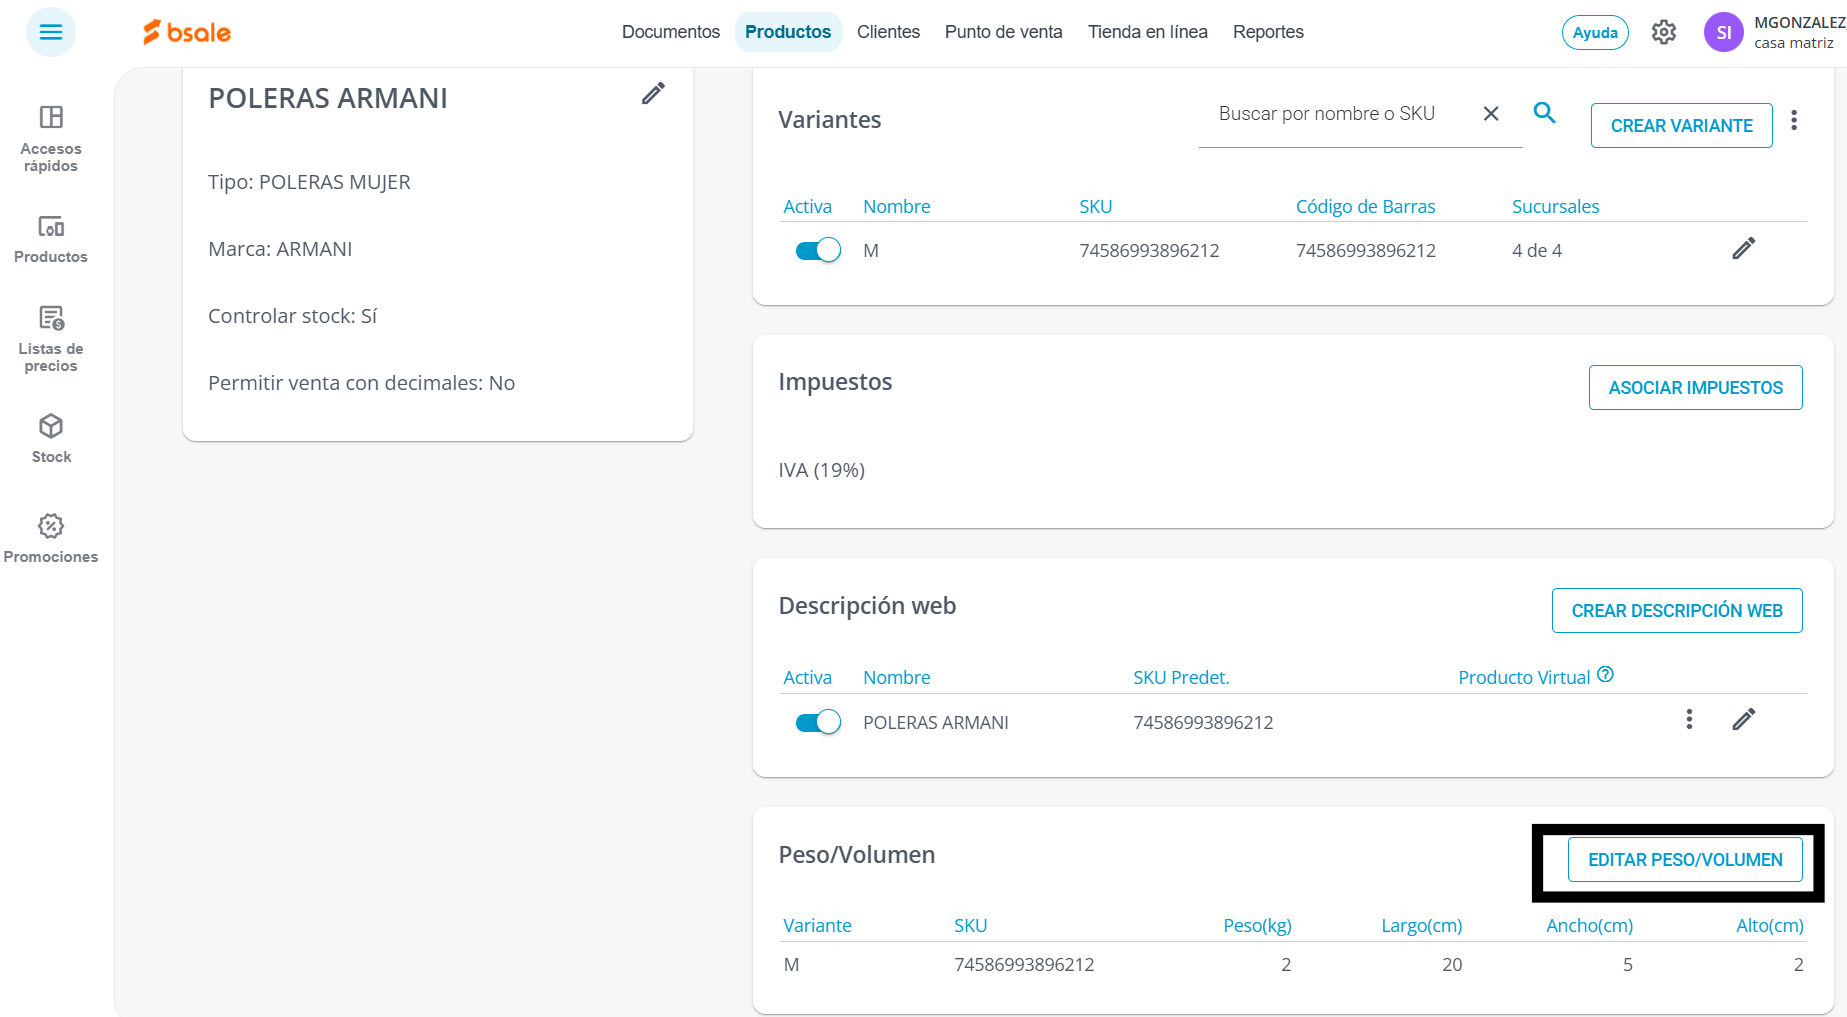This screenshot has width=1847, height=1017.
Task: Click barcode 74586993896212 in Variantes row
Action: (x=1366, y=251)
